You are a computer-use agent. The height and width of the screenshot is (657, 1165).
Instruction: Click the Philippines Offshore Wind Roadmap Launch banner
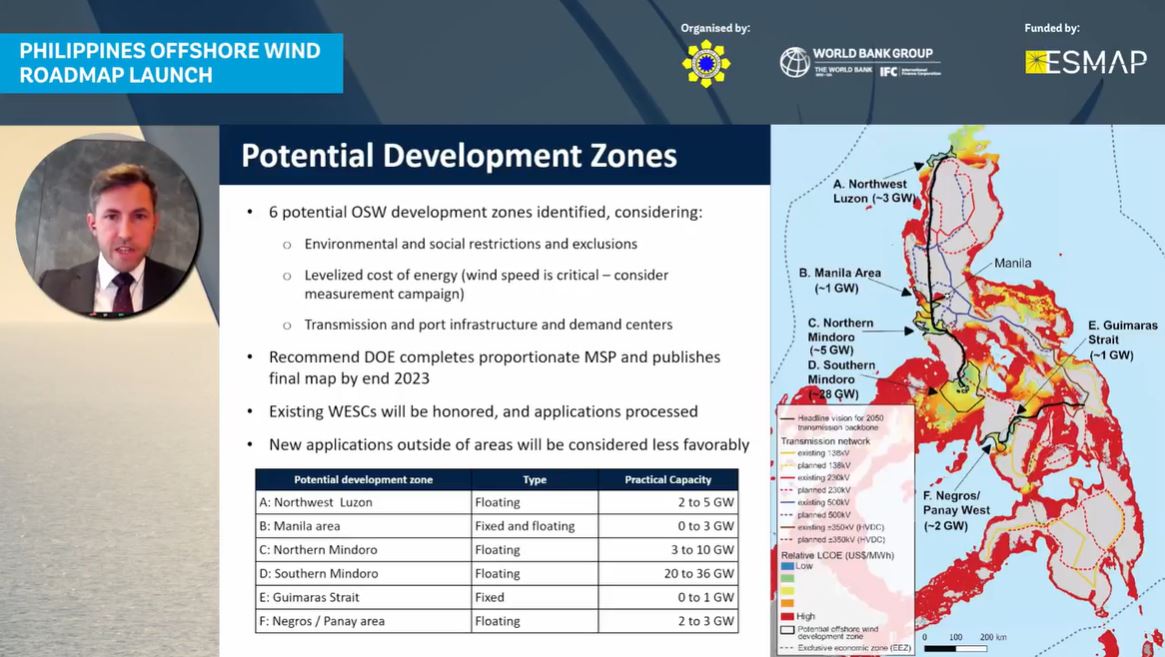pos(171,63)
